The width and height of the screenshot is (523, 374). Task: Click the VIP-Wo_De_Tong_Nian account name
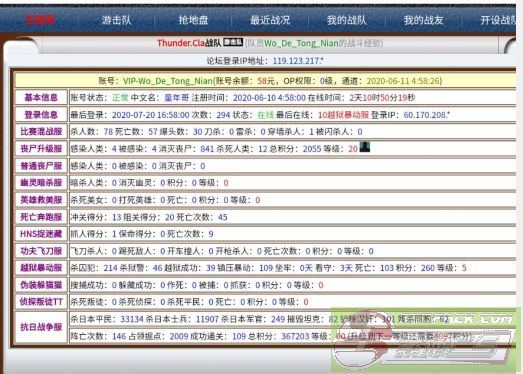168,81
